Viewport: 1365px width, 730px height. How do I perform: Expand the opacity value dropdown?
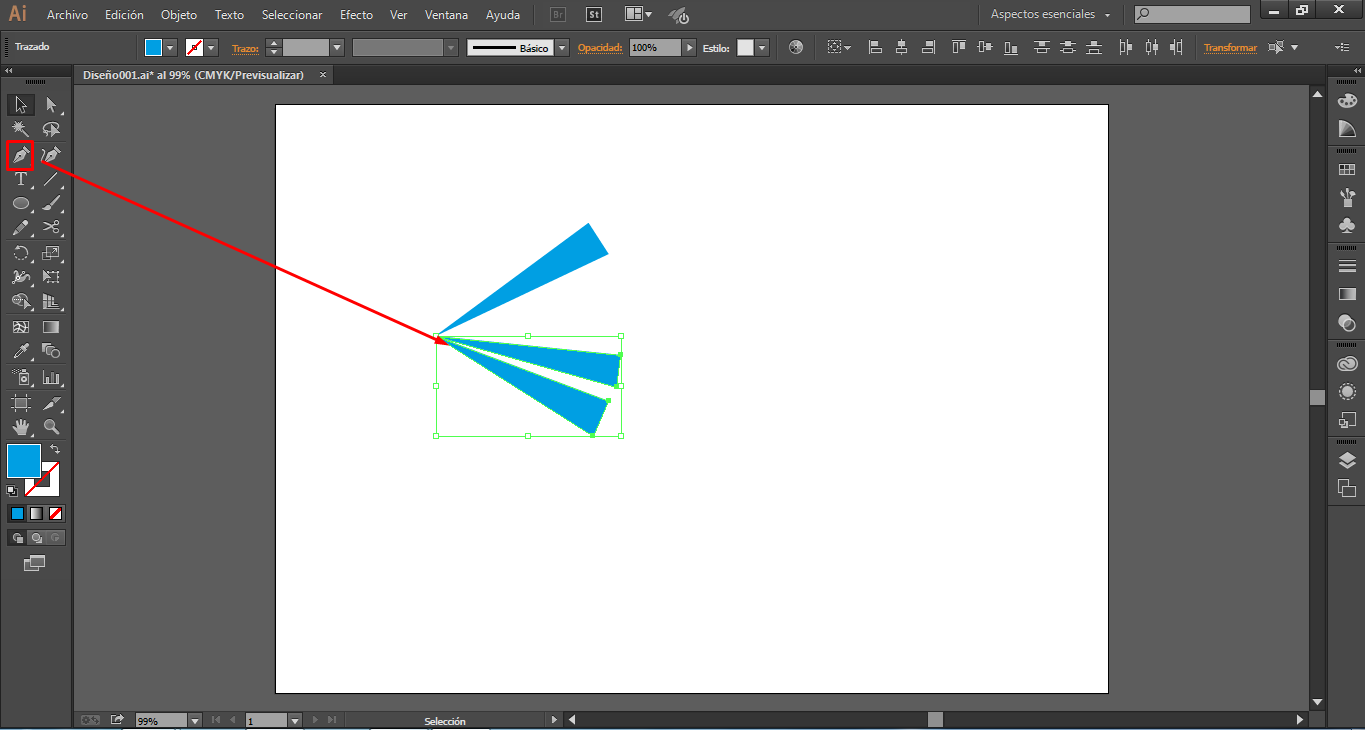(x=689, y=47)
